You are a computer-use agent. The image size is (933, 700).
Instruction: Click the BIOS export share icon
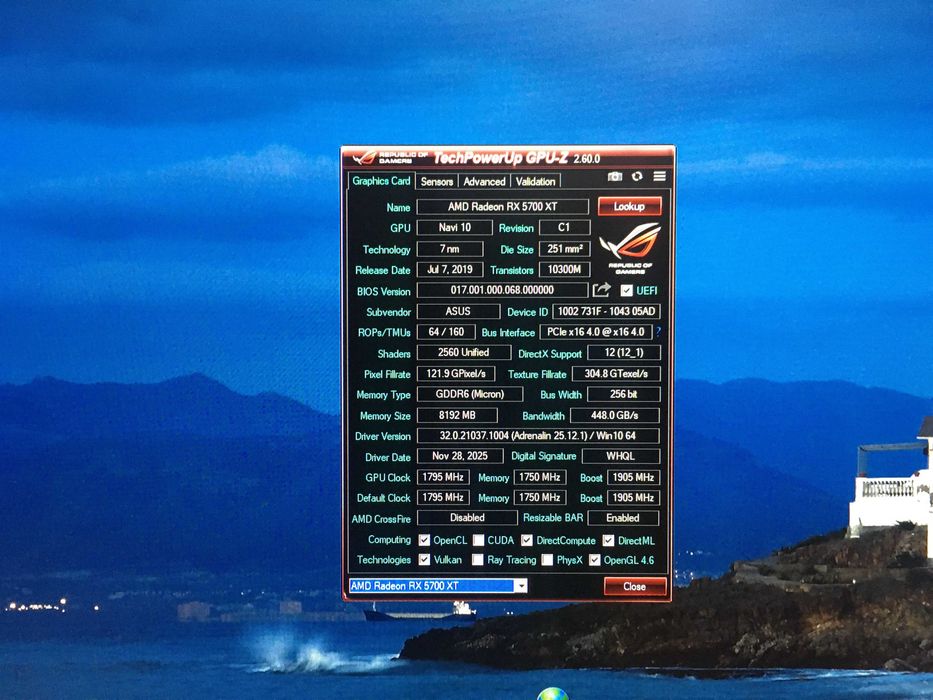point(602,290)
